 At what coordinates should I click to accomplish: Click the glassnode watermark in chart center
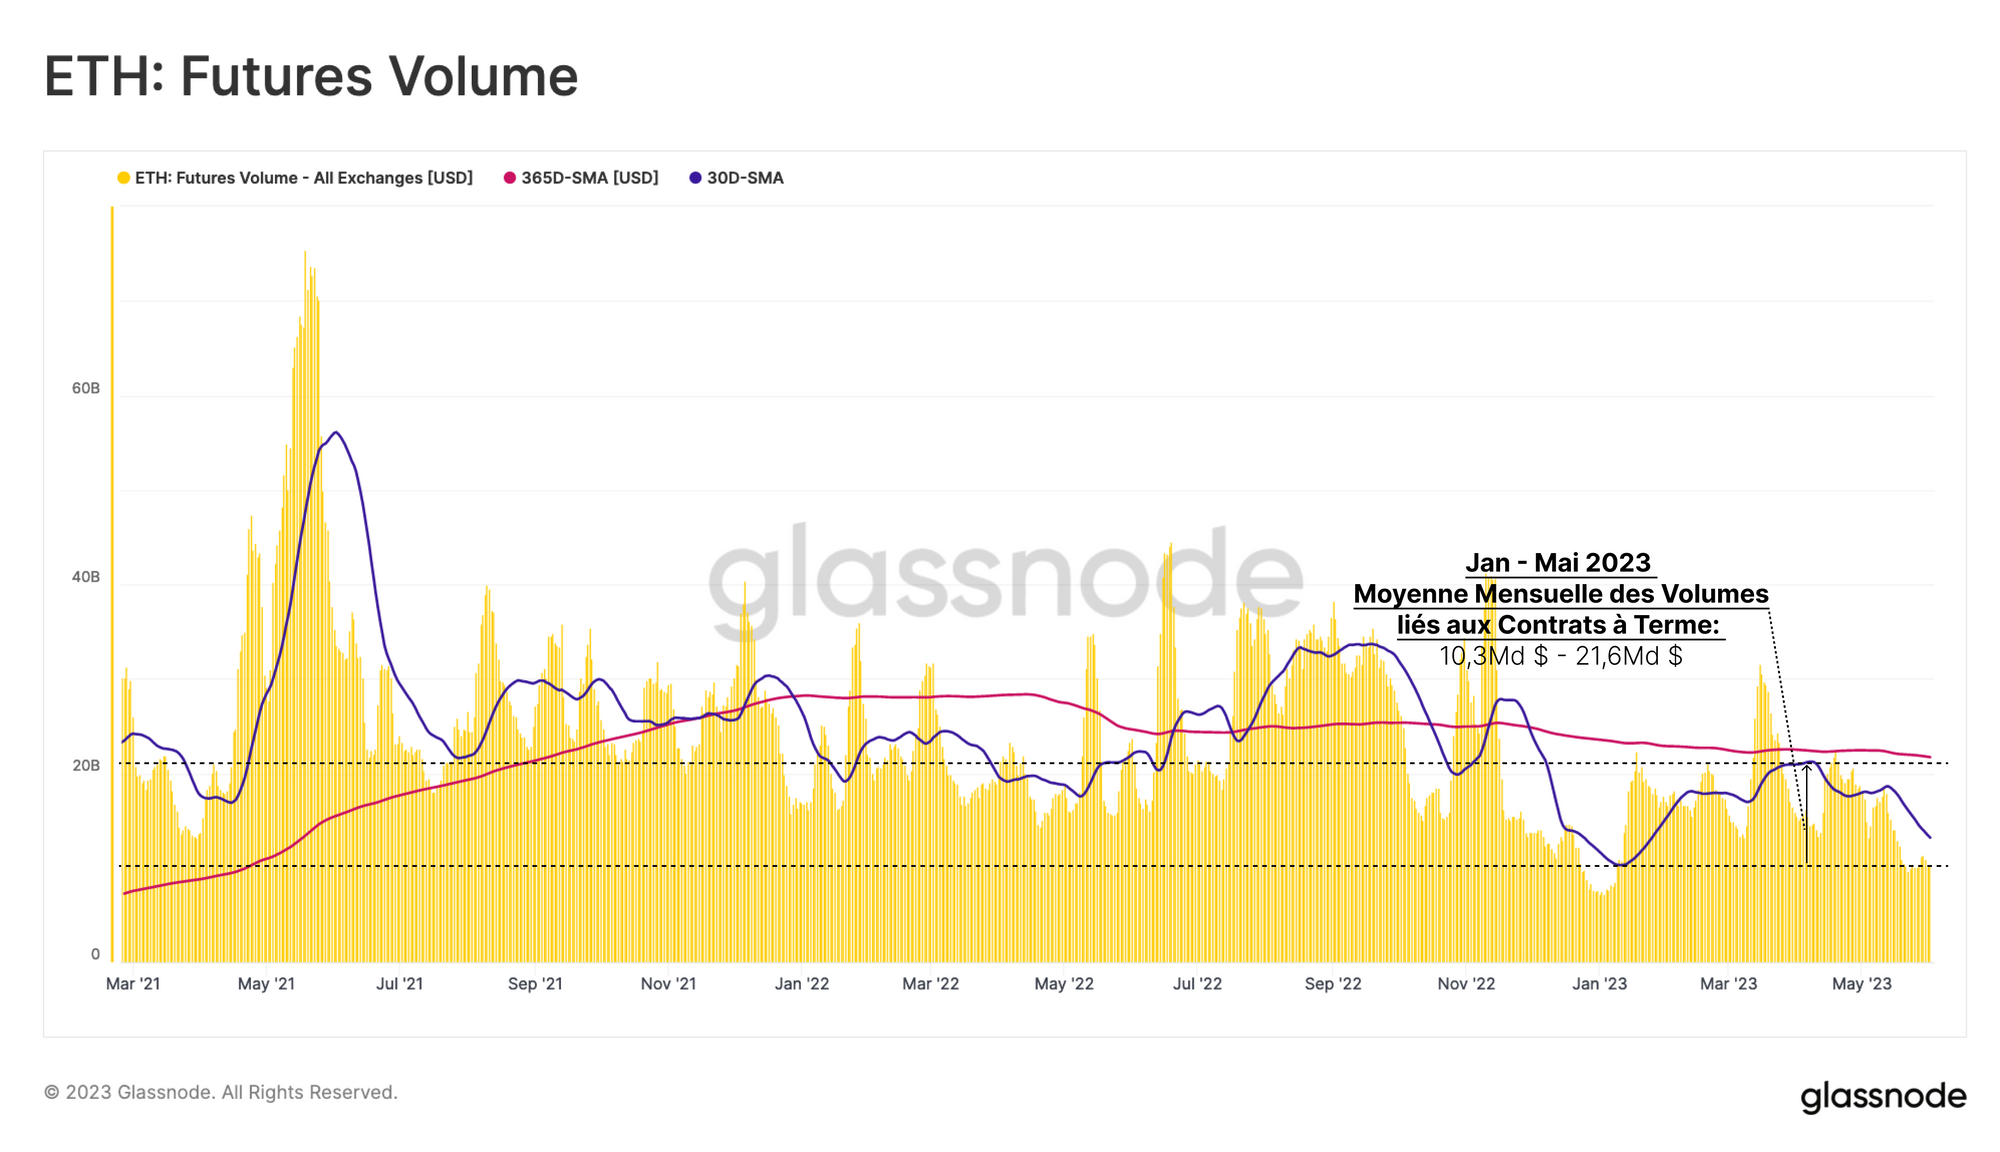tap(1005, 578)
